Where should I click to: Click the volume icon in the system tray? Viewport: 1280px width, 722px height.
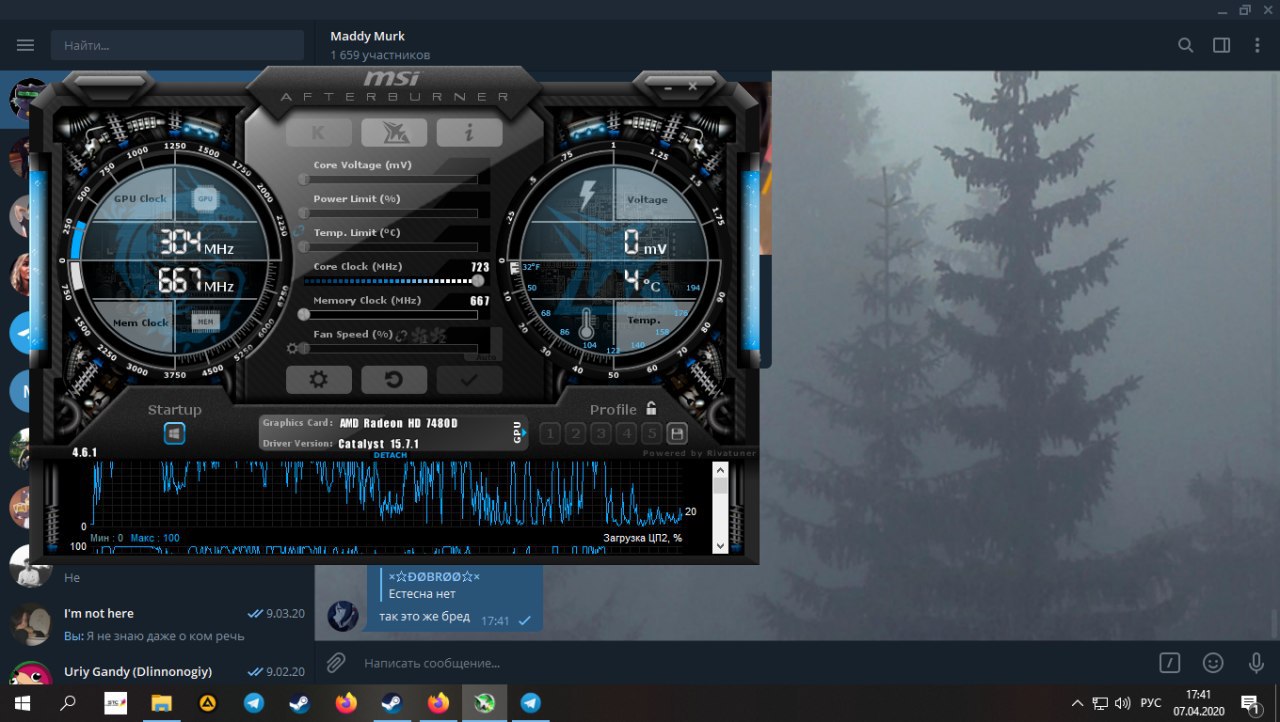pos(1122,703)
